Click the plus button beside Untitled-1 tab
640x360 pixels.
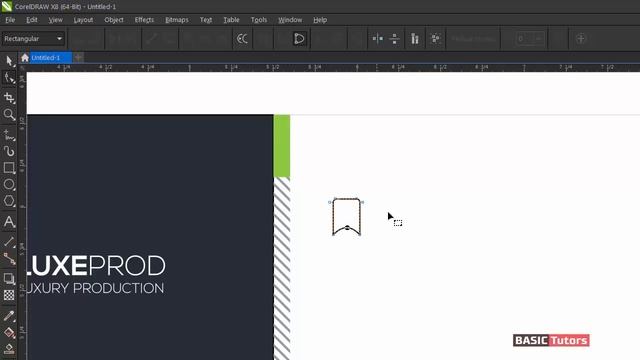[78, 58]
